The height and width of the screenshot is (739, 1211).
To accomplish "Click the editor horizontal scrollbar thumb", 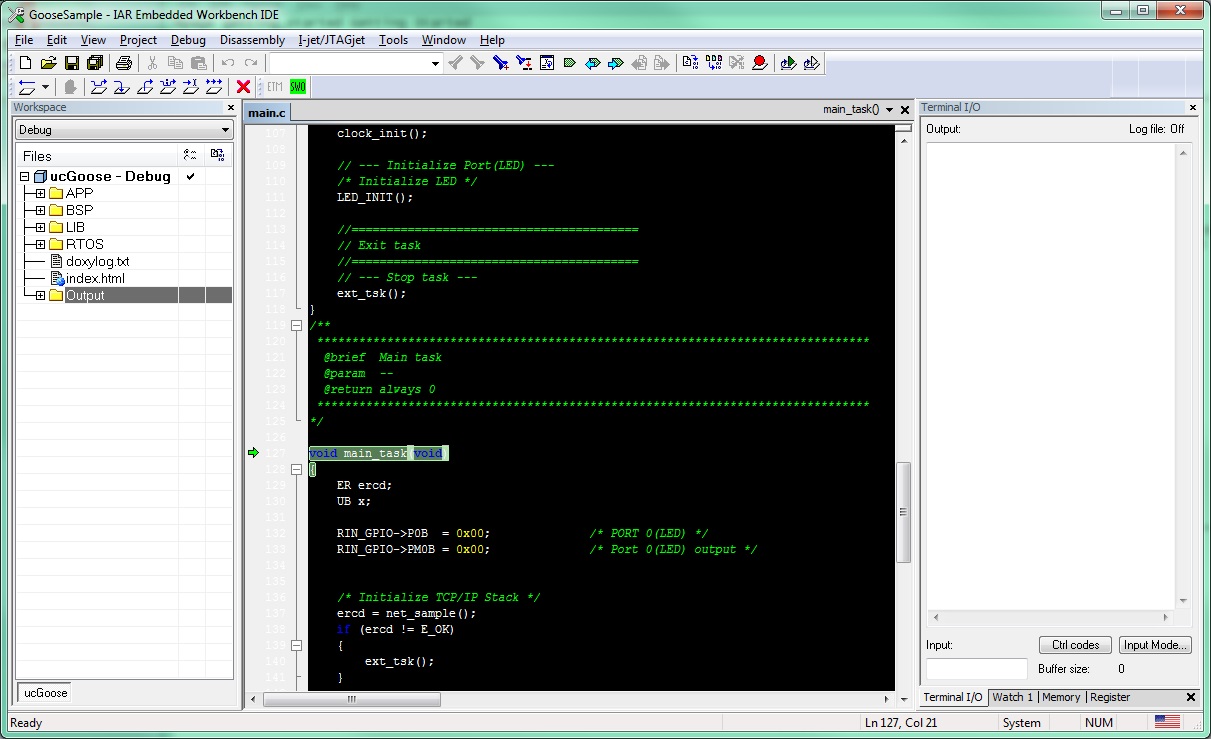I will (352, 699).
